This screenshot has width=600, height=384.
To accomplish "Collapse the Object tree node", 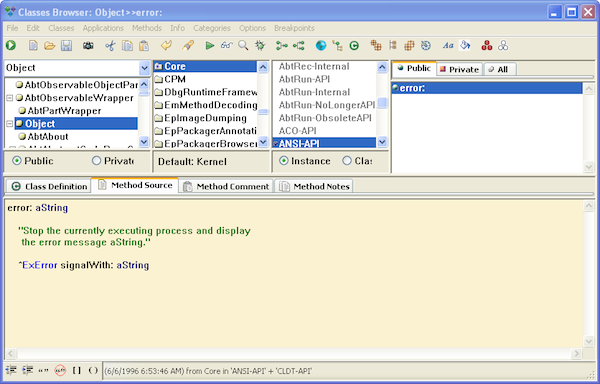I will pyautogui.click(x=10, y=124).
